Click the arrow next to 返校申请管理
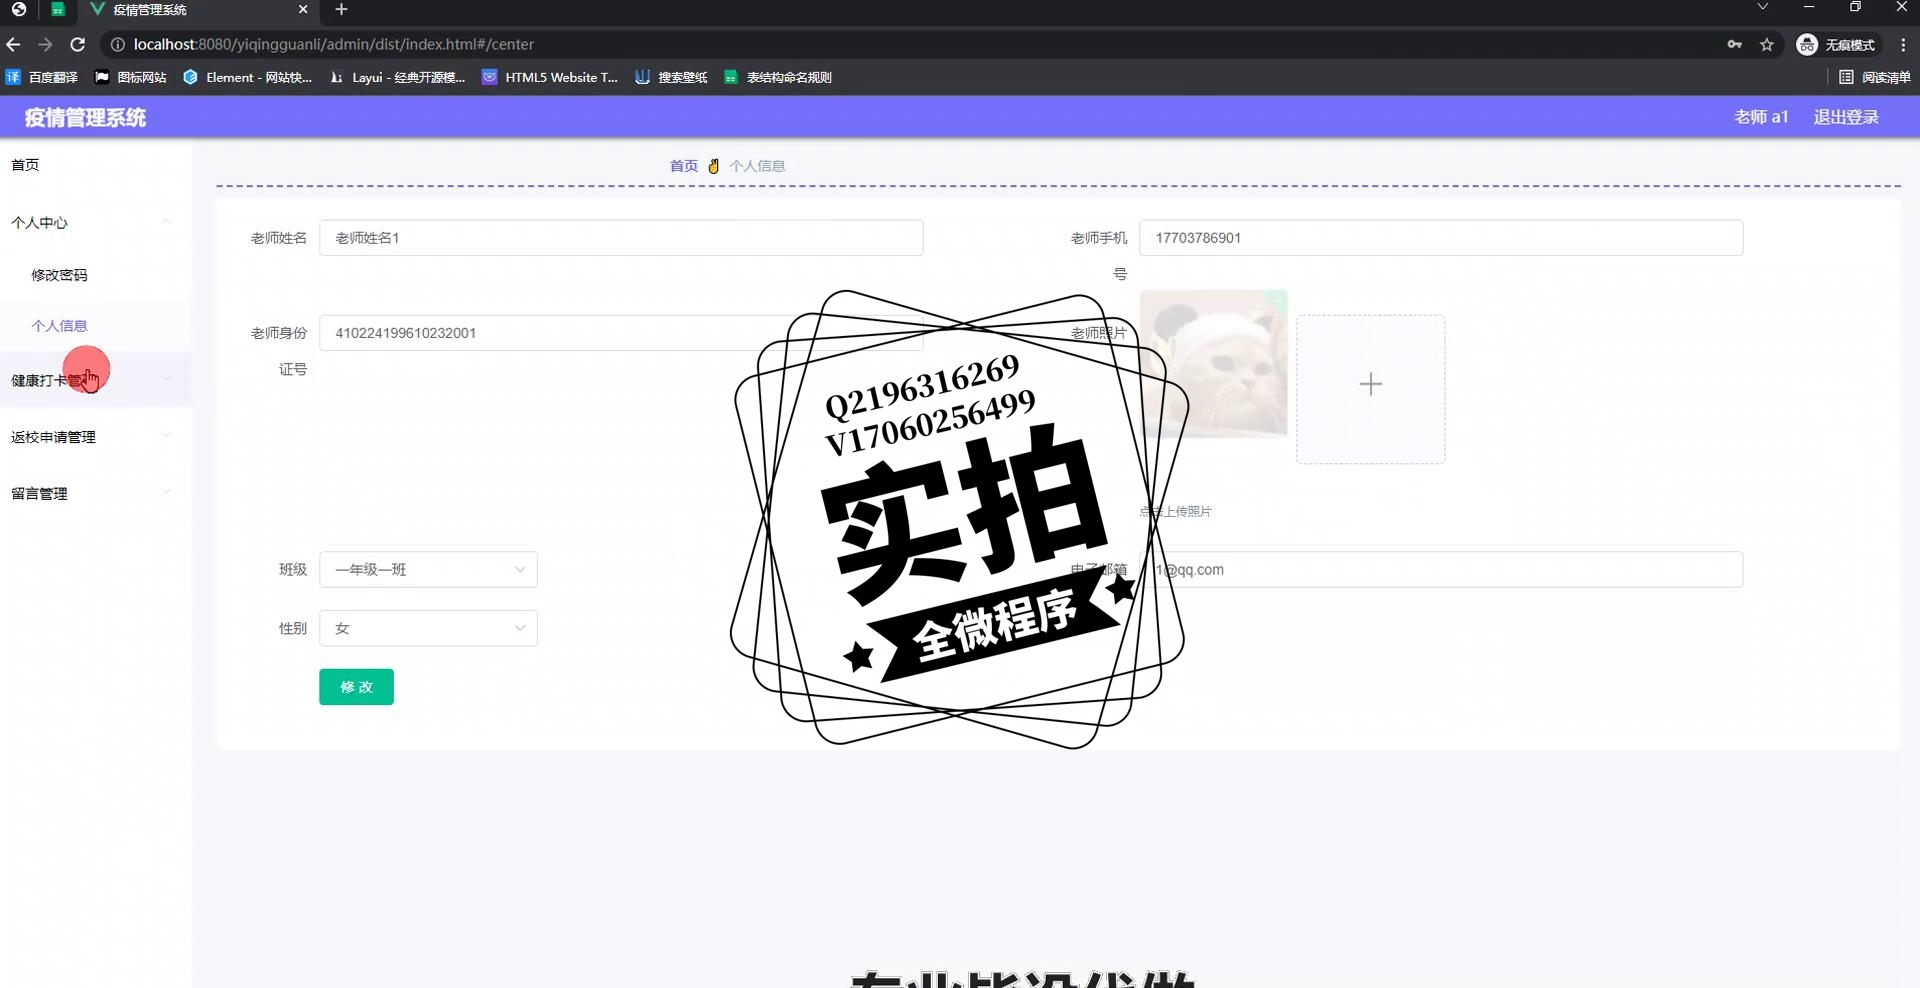 [x=166, y=436]
